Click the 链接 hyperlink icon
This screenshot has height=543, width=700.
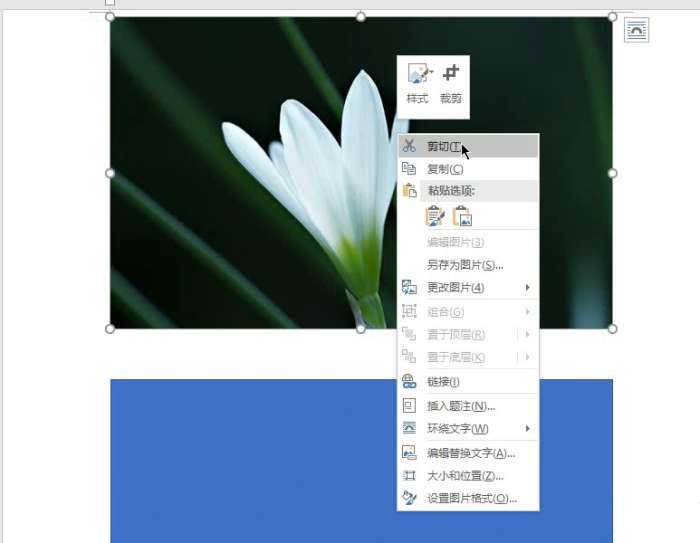(409, 381)
